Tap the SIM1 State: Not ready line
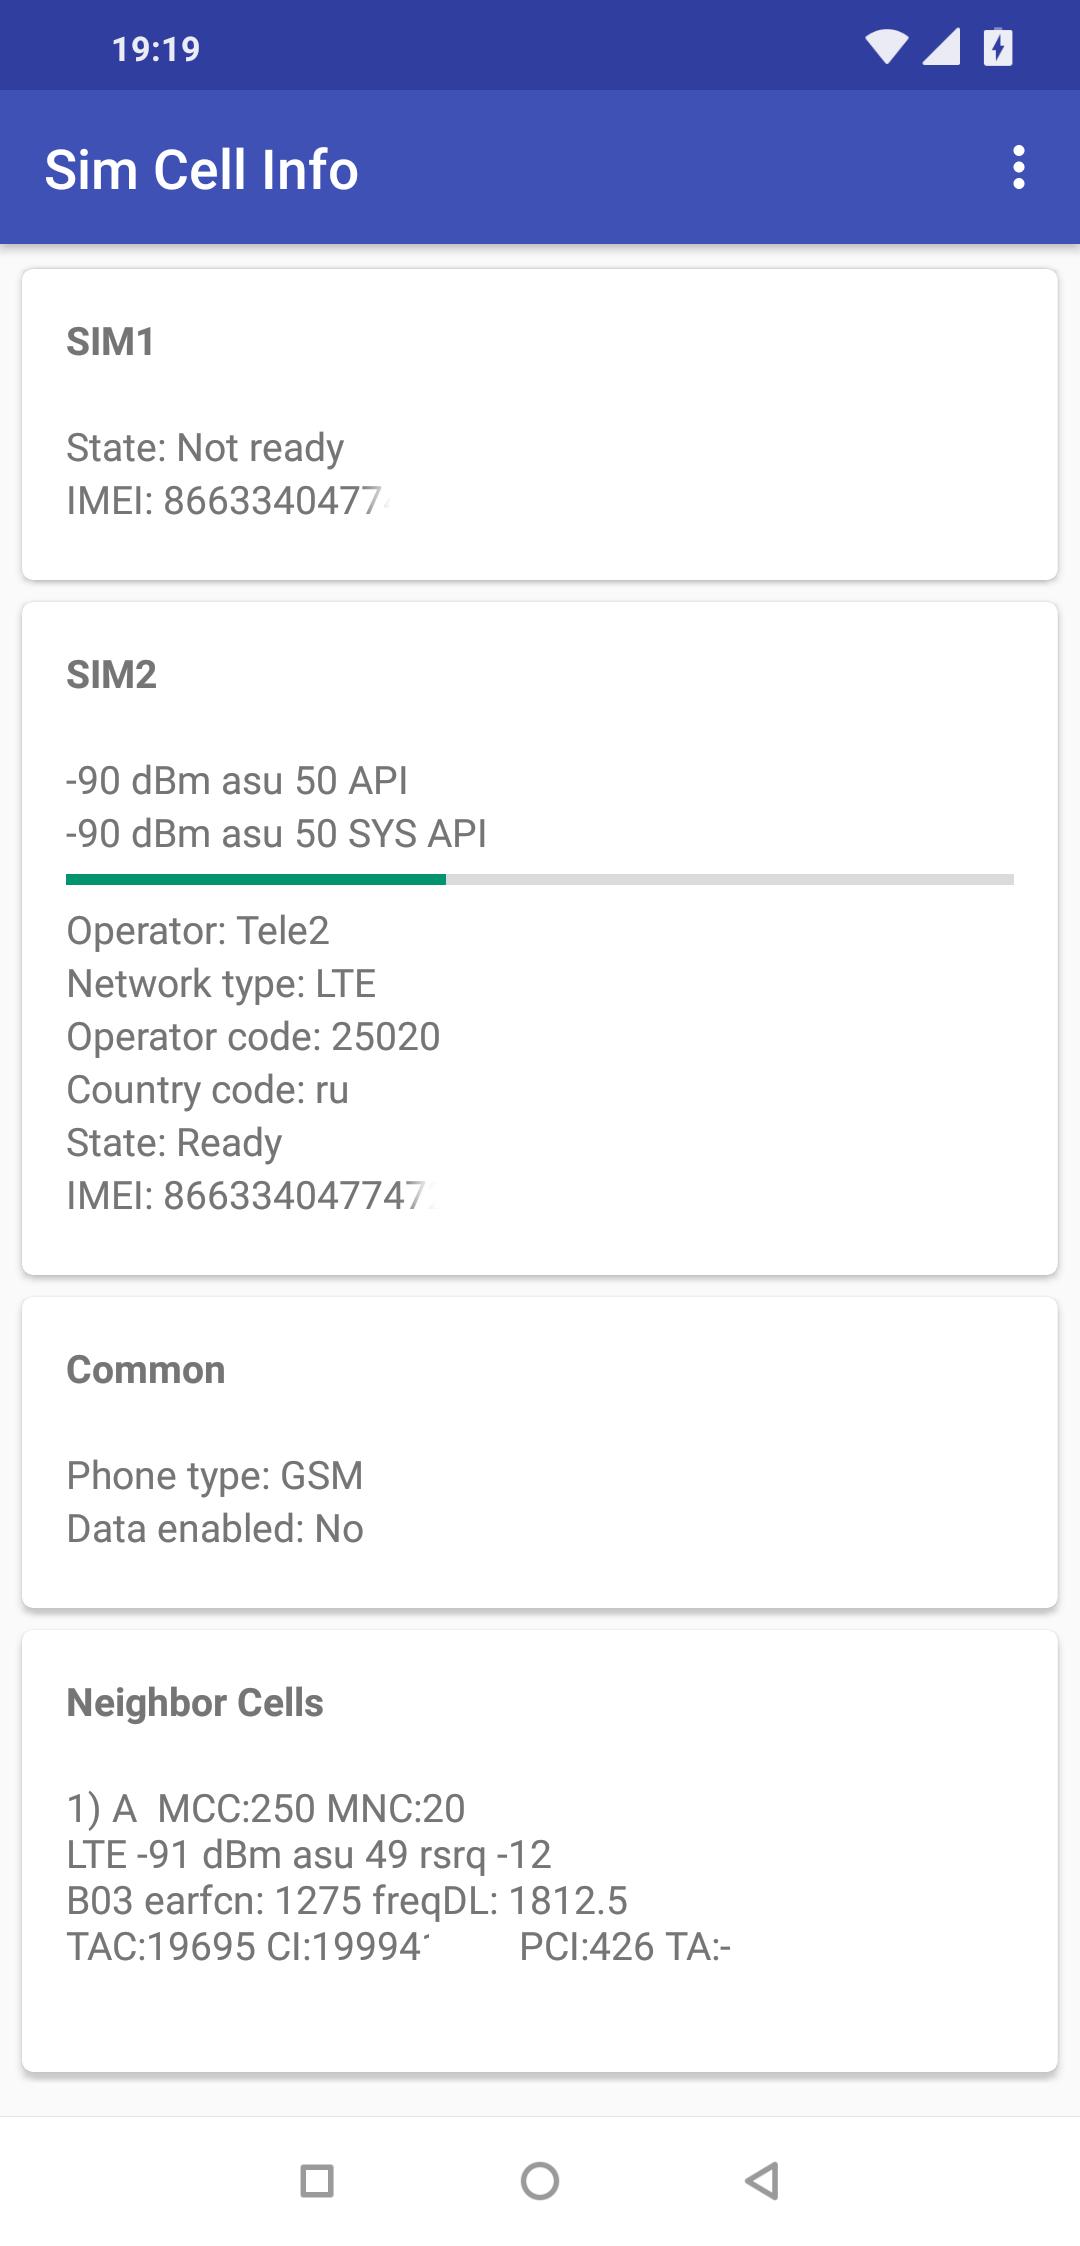The height and width of the screenshot is (2246, 1080). click(205, 448)
